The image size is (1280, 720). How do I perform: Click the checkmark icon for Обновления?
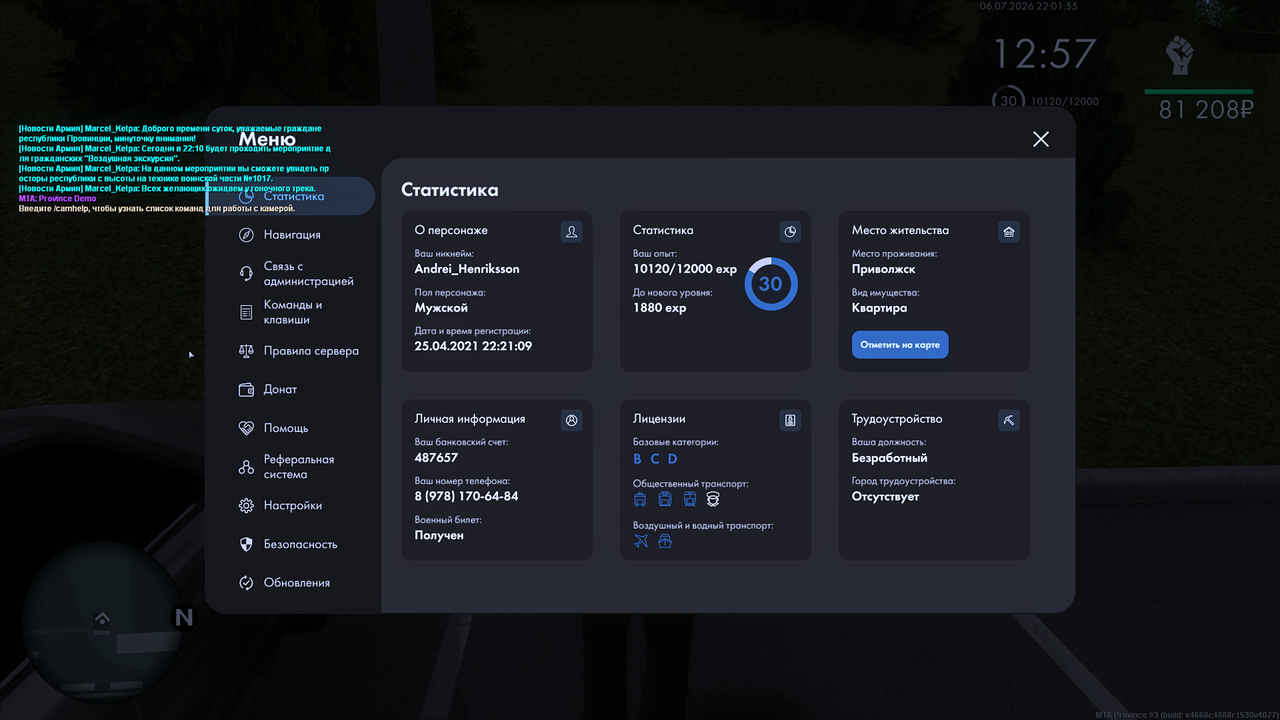[246, 583]
